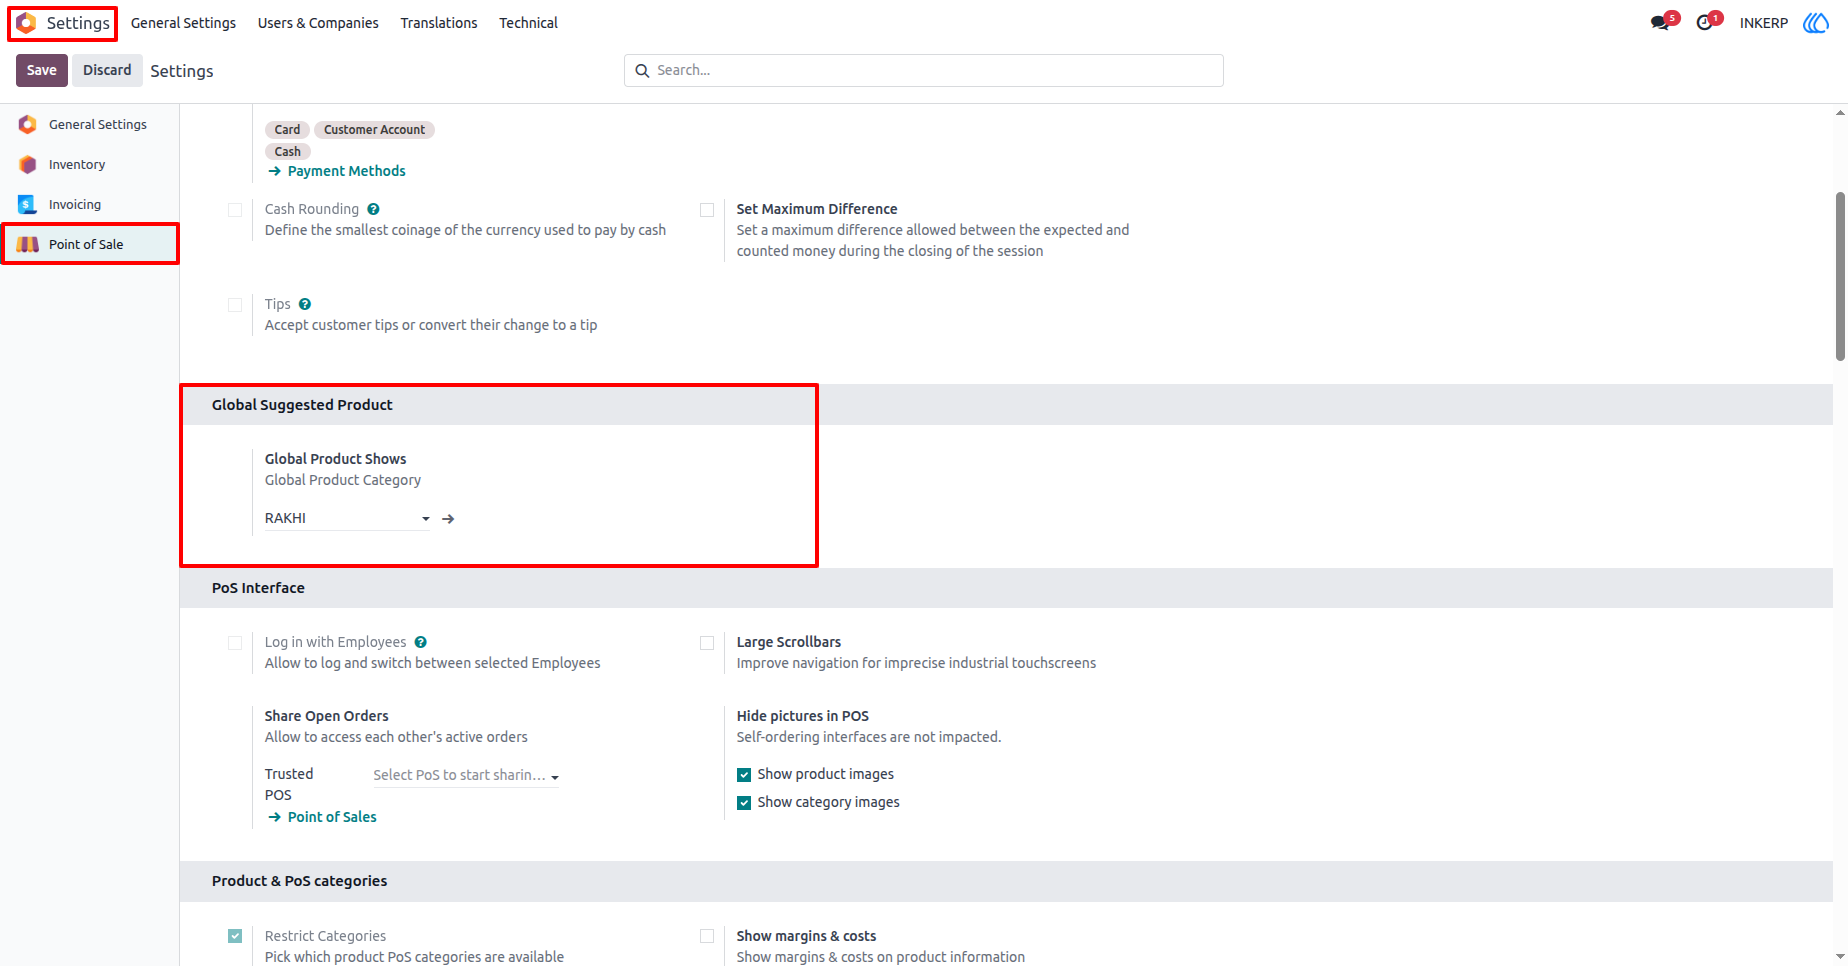Open help tooltip for Cash Rounding
Image resolution: width=1848 pixels, height=966 pixels.
point(373,210)
